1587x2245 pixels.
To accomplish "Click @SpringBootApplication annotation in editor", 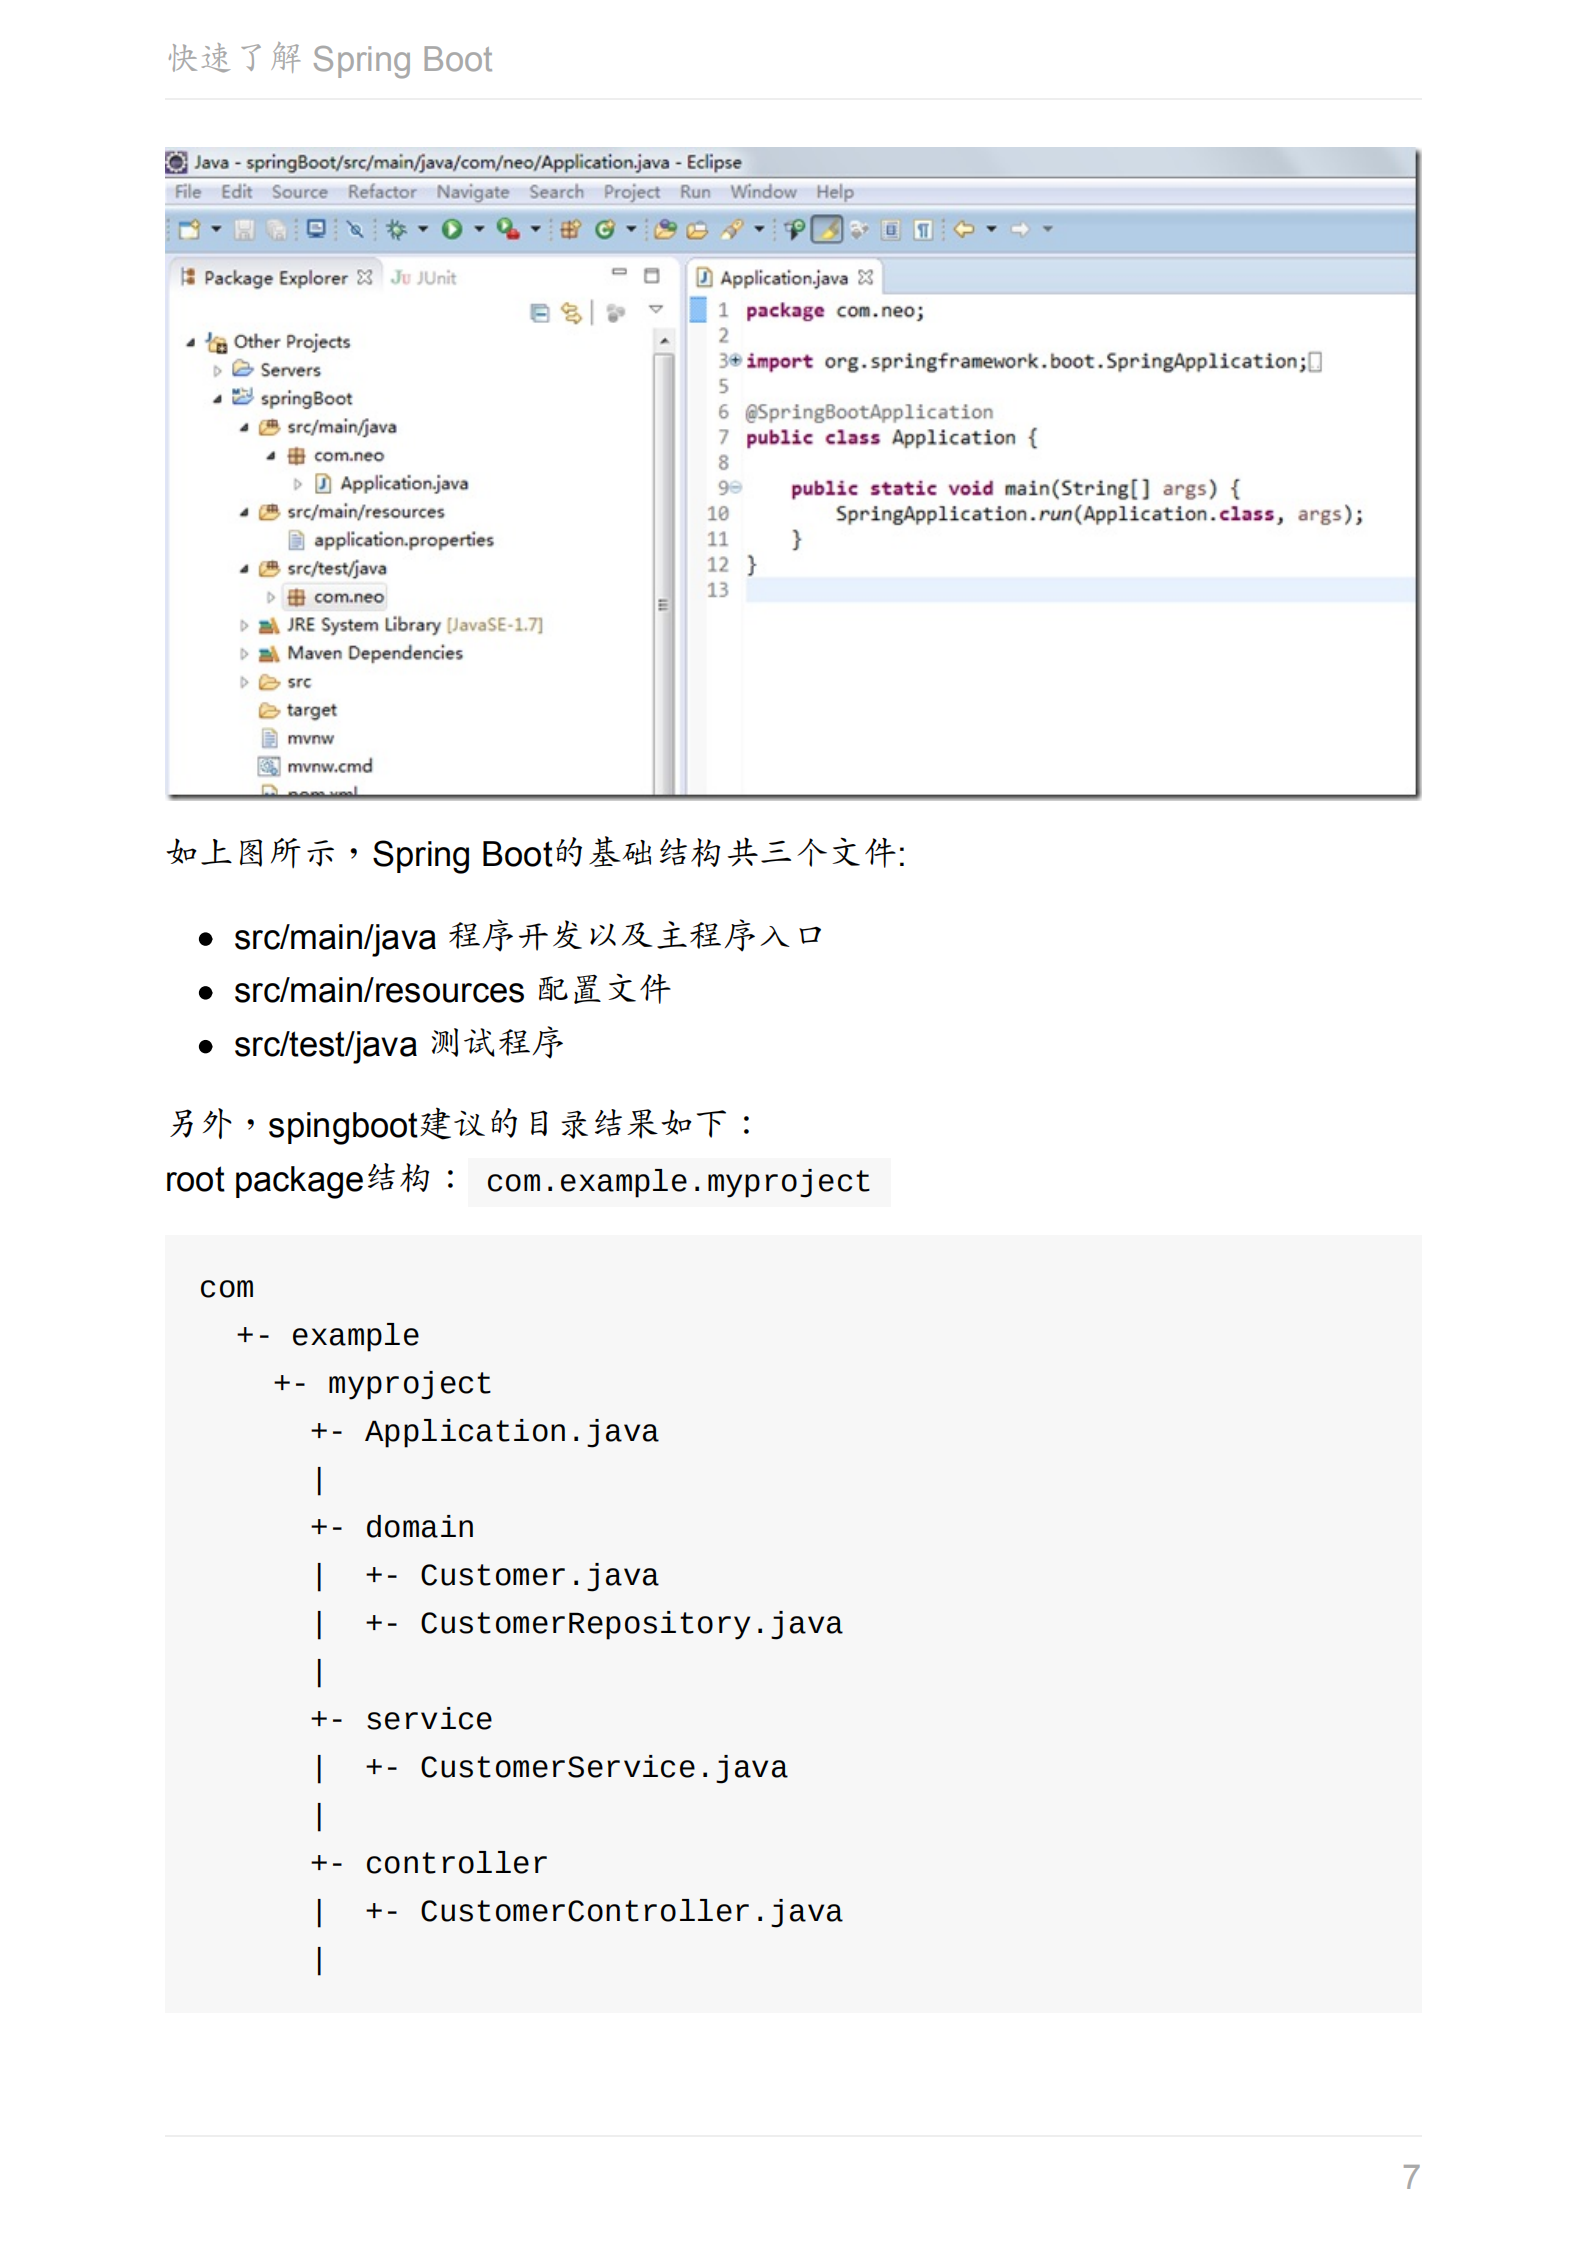I will pos(869,412).
